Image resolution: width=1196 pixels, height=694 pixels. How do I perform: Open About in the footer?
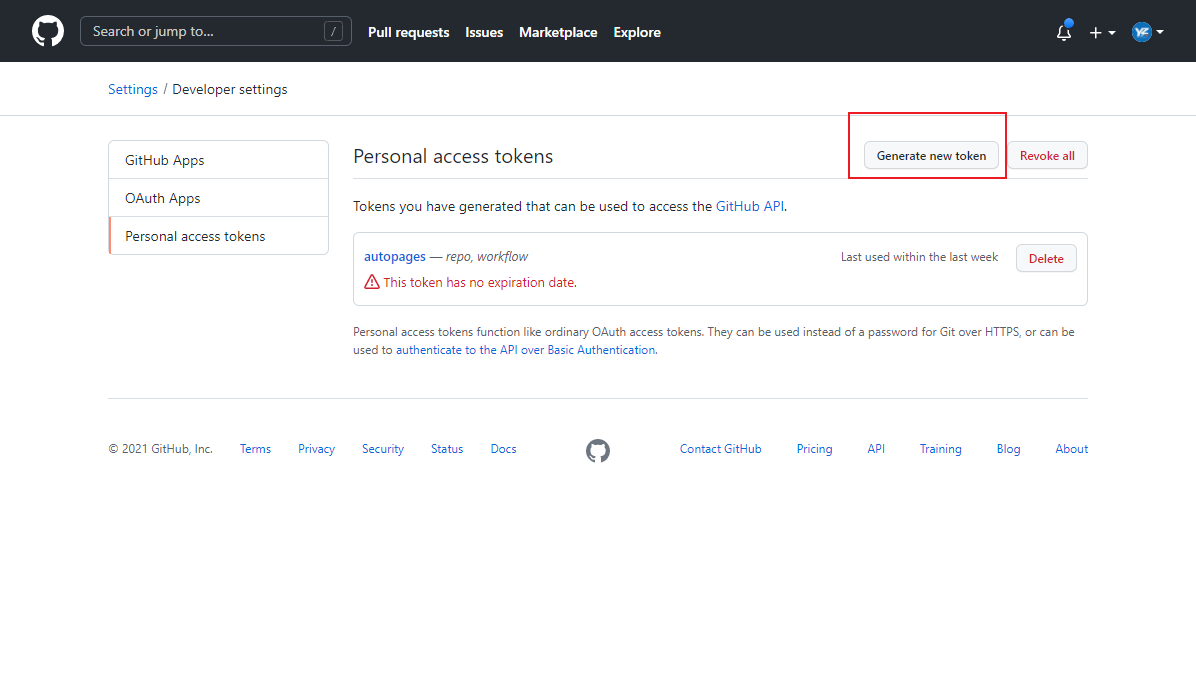[x=1072, y=449]
